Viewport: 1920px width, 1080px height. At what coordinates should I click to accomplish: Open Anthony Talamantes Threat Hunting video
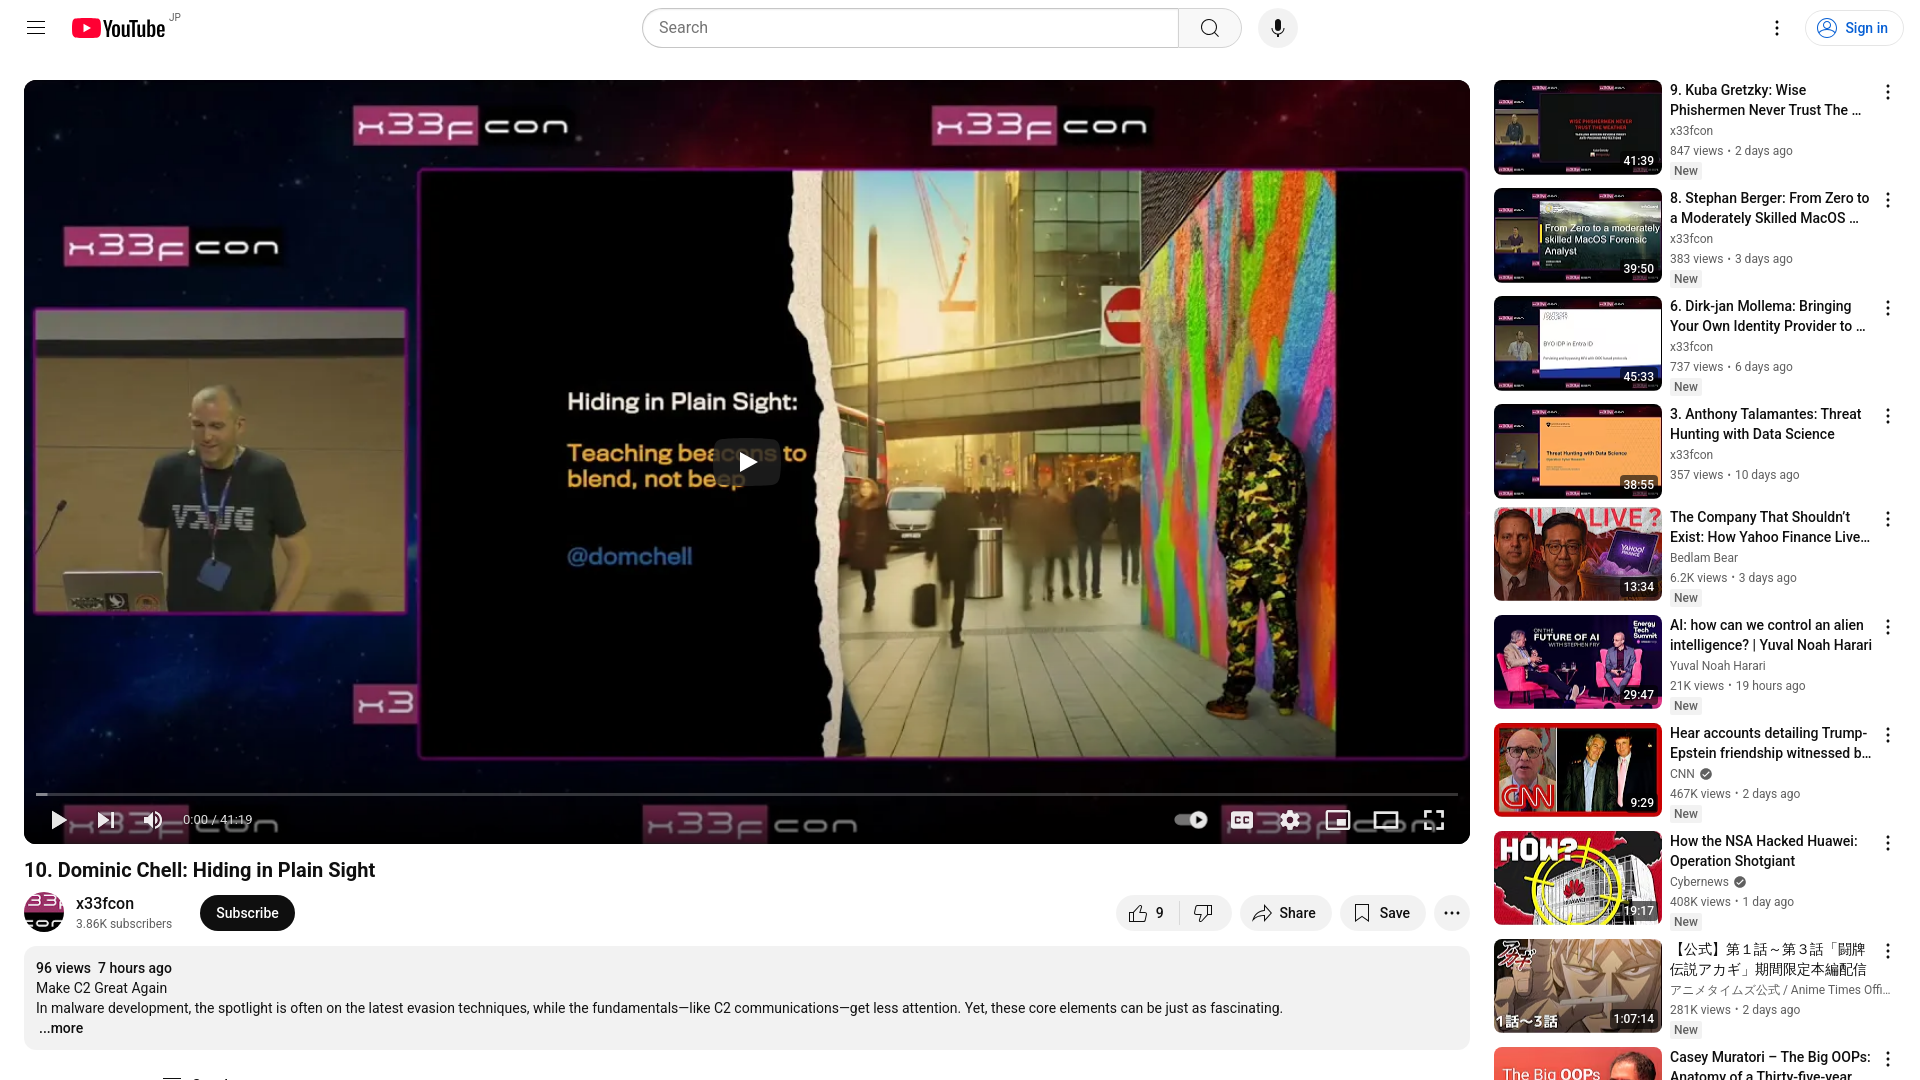pyautogui.click(x=1765, y=424)
